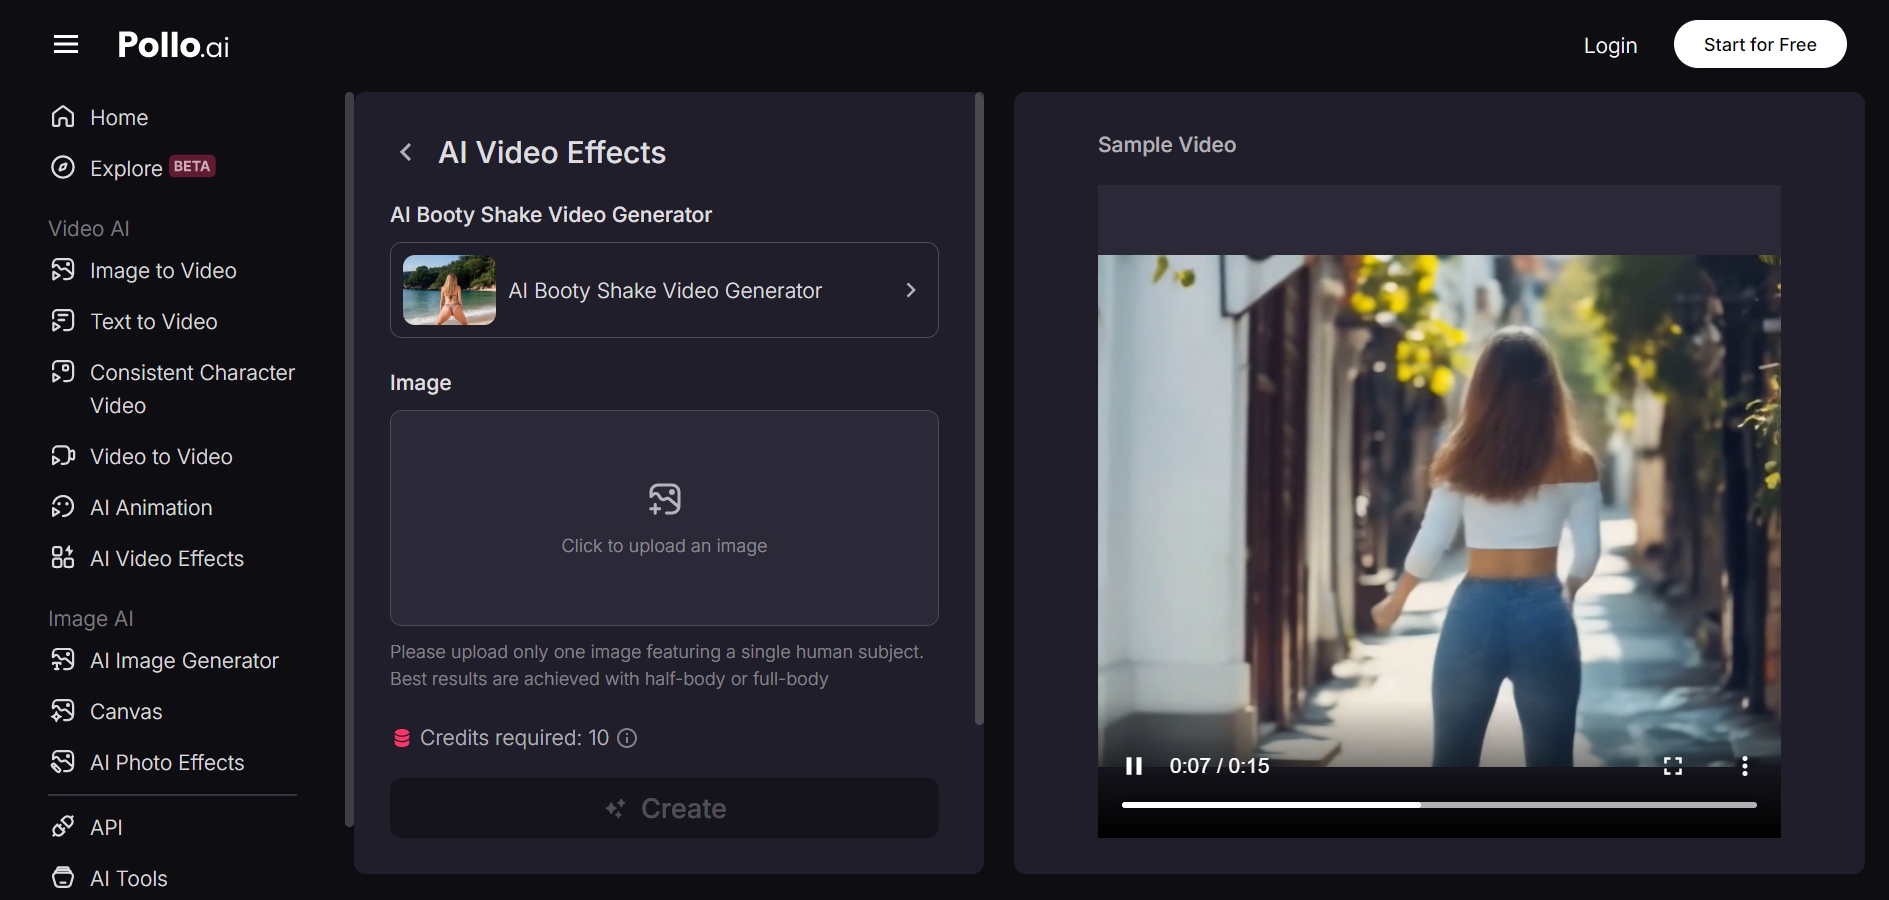Click the Image to Video icon

pos(63,270)
